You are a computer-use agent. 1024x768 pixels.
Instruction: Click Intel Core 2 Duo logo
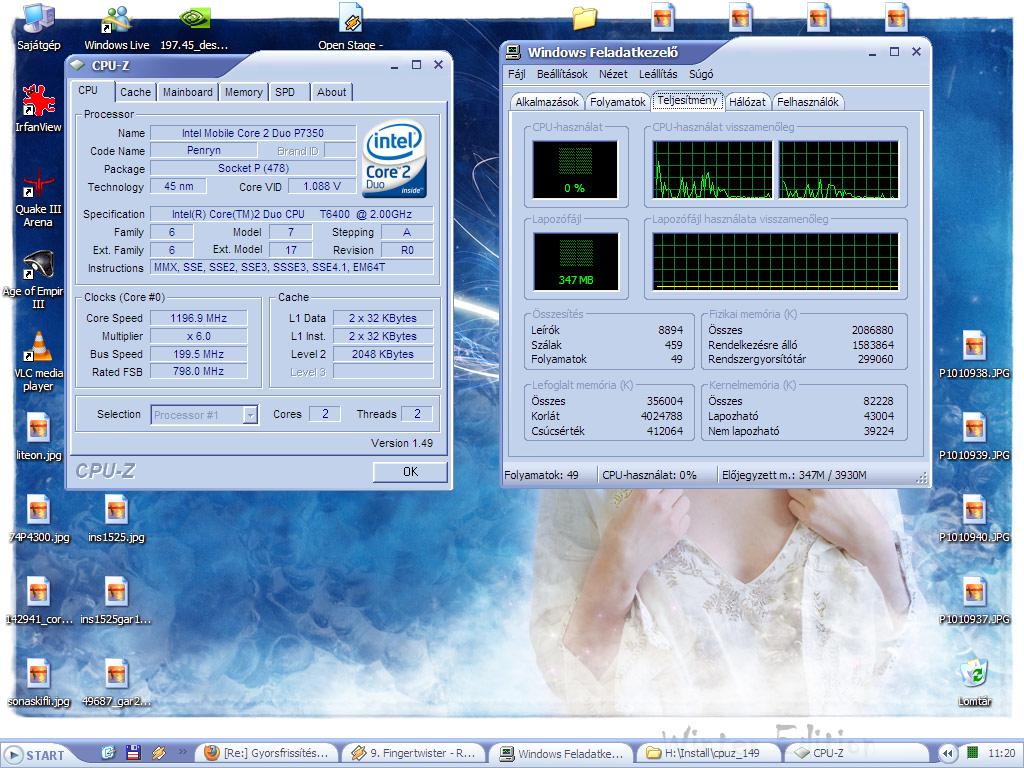pyautogui.click(x=394, y=159)
